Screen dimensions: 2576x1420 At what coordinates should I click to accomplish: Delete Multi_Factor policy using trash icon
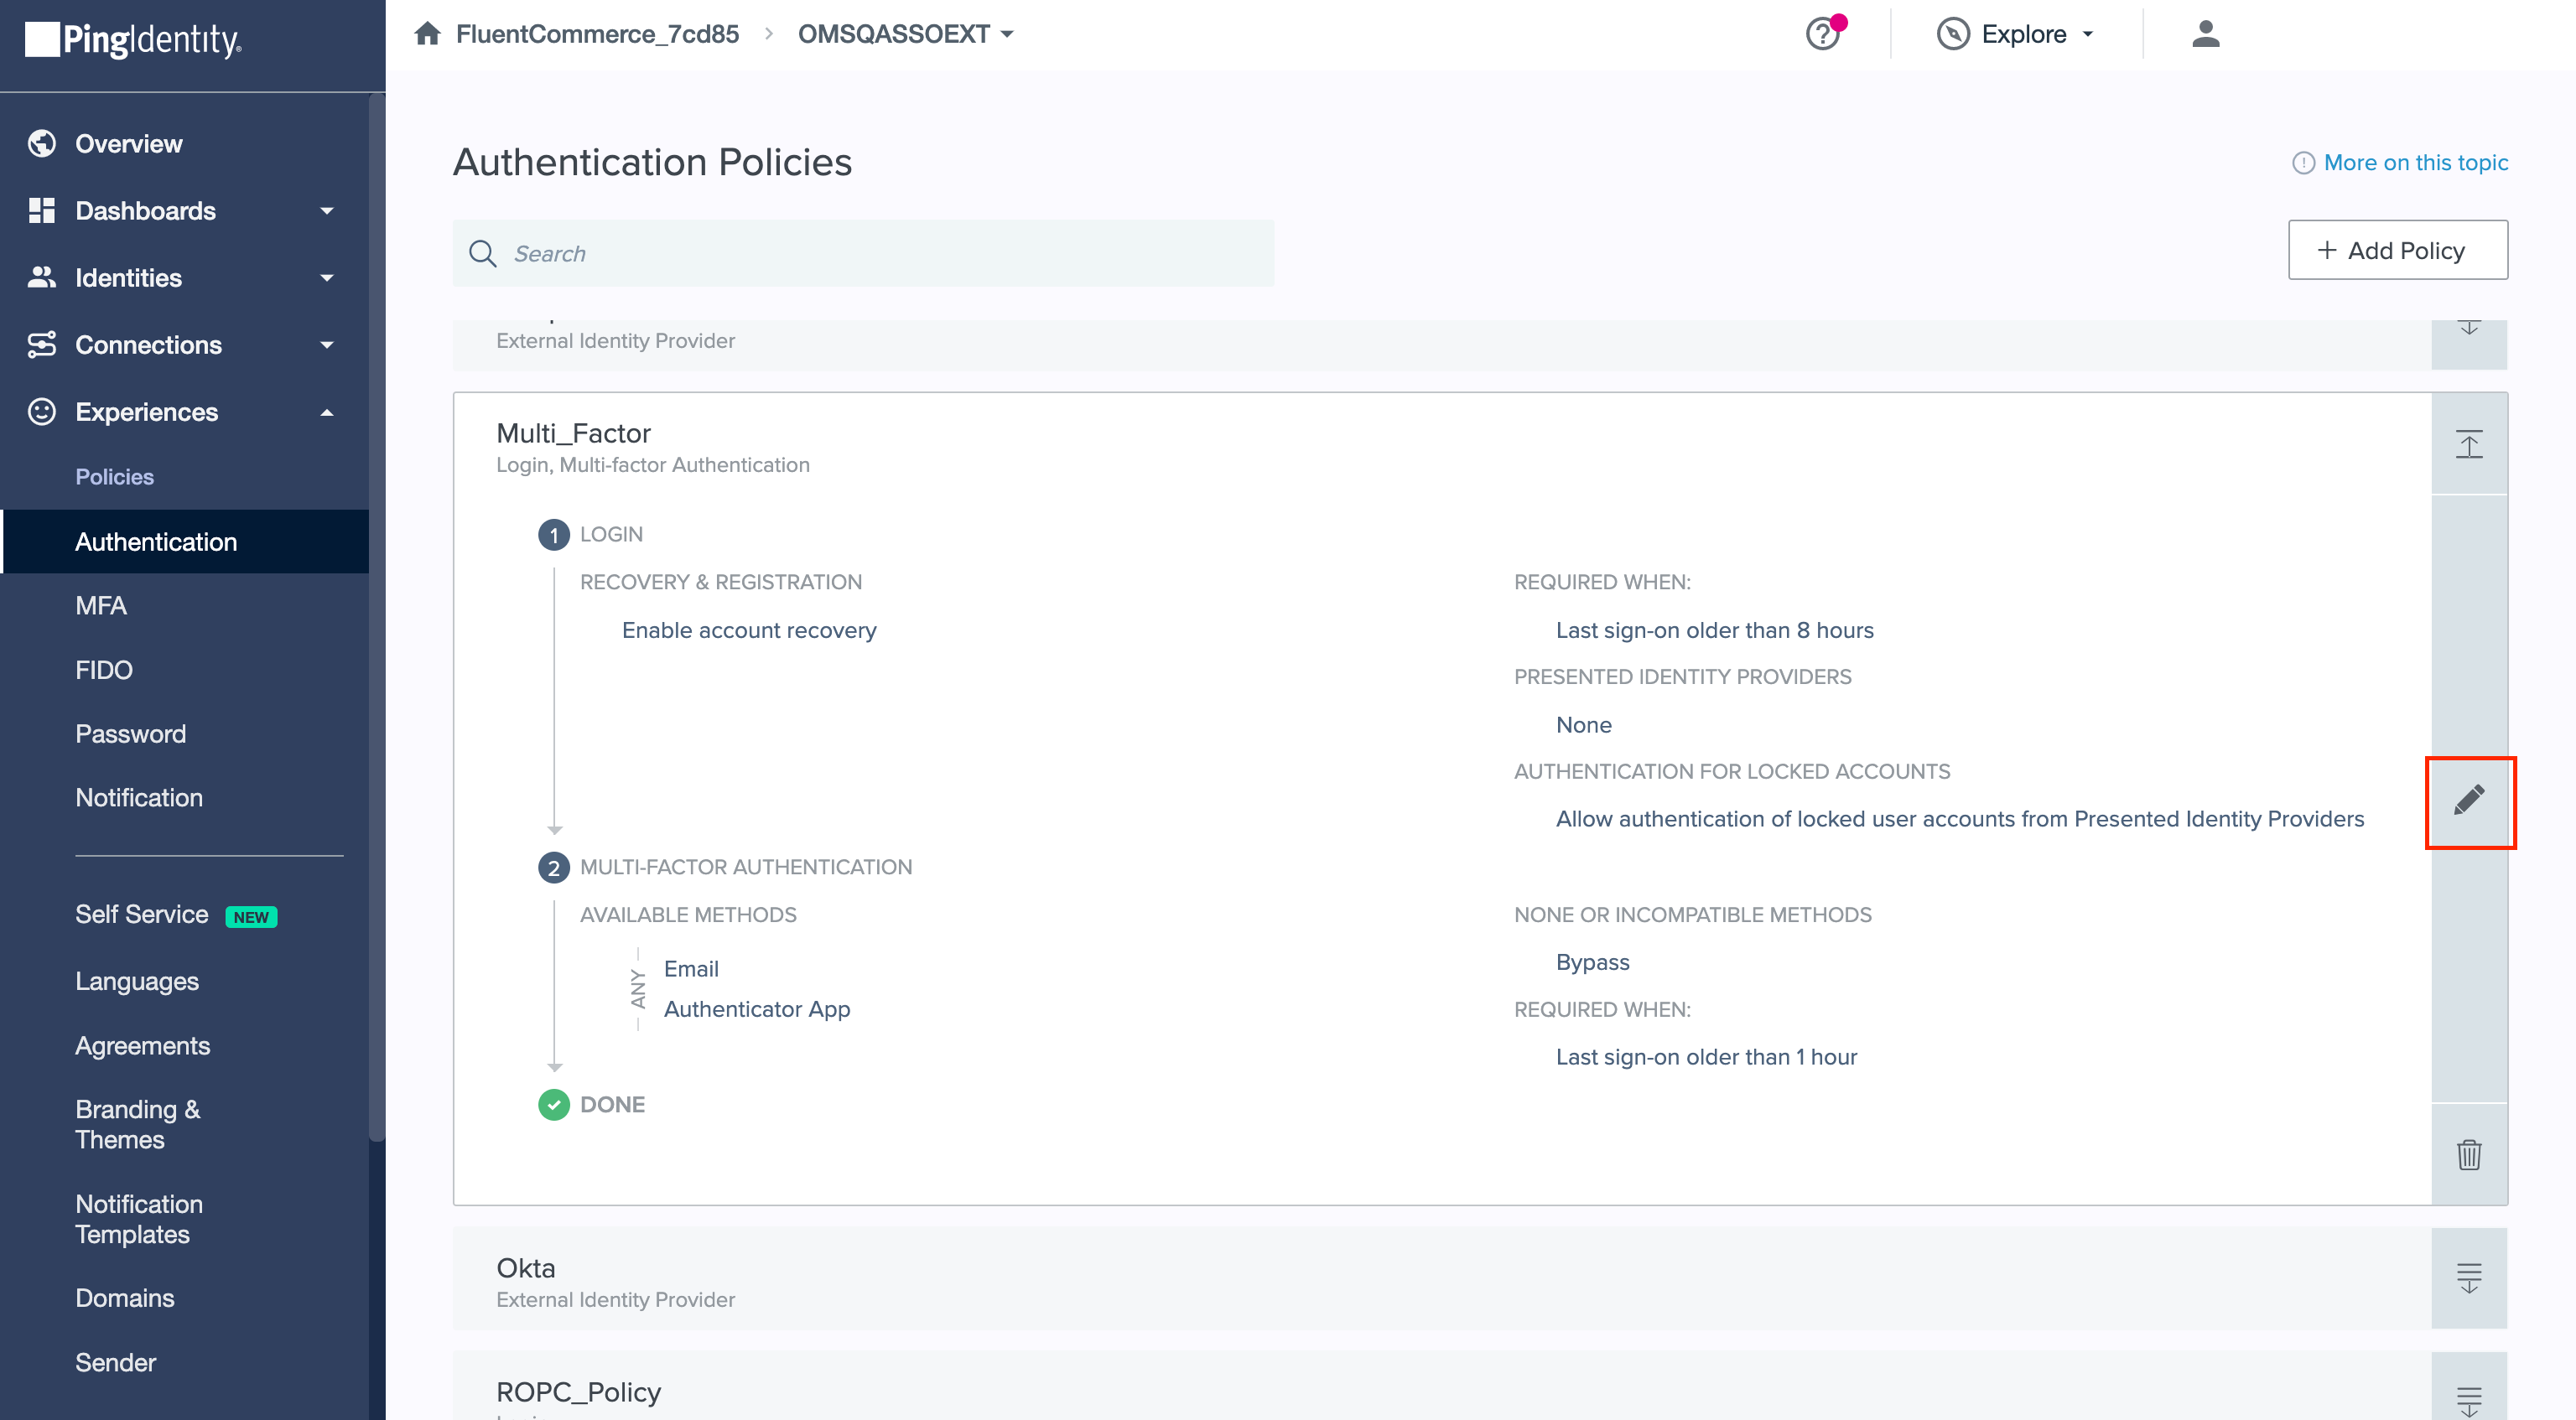click(2469, 1154)
